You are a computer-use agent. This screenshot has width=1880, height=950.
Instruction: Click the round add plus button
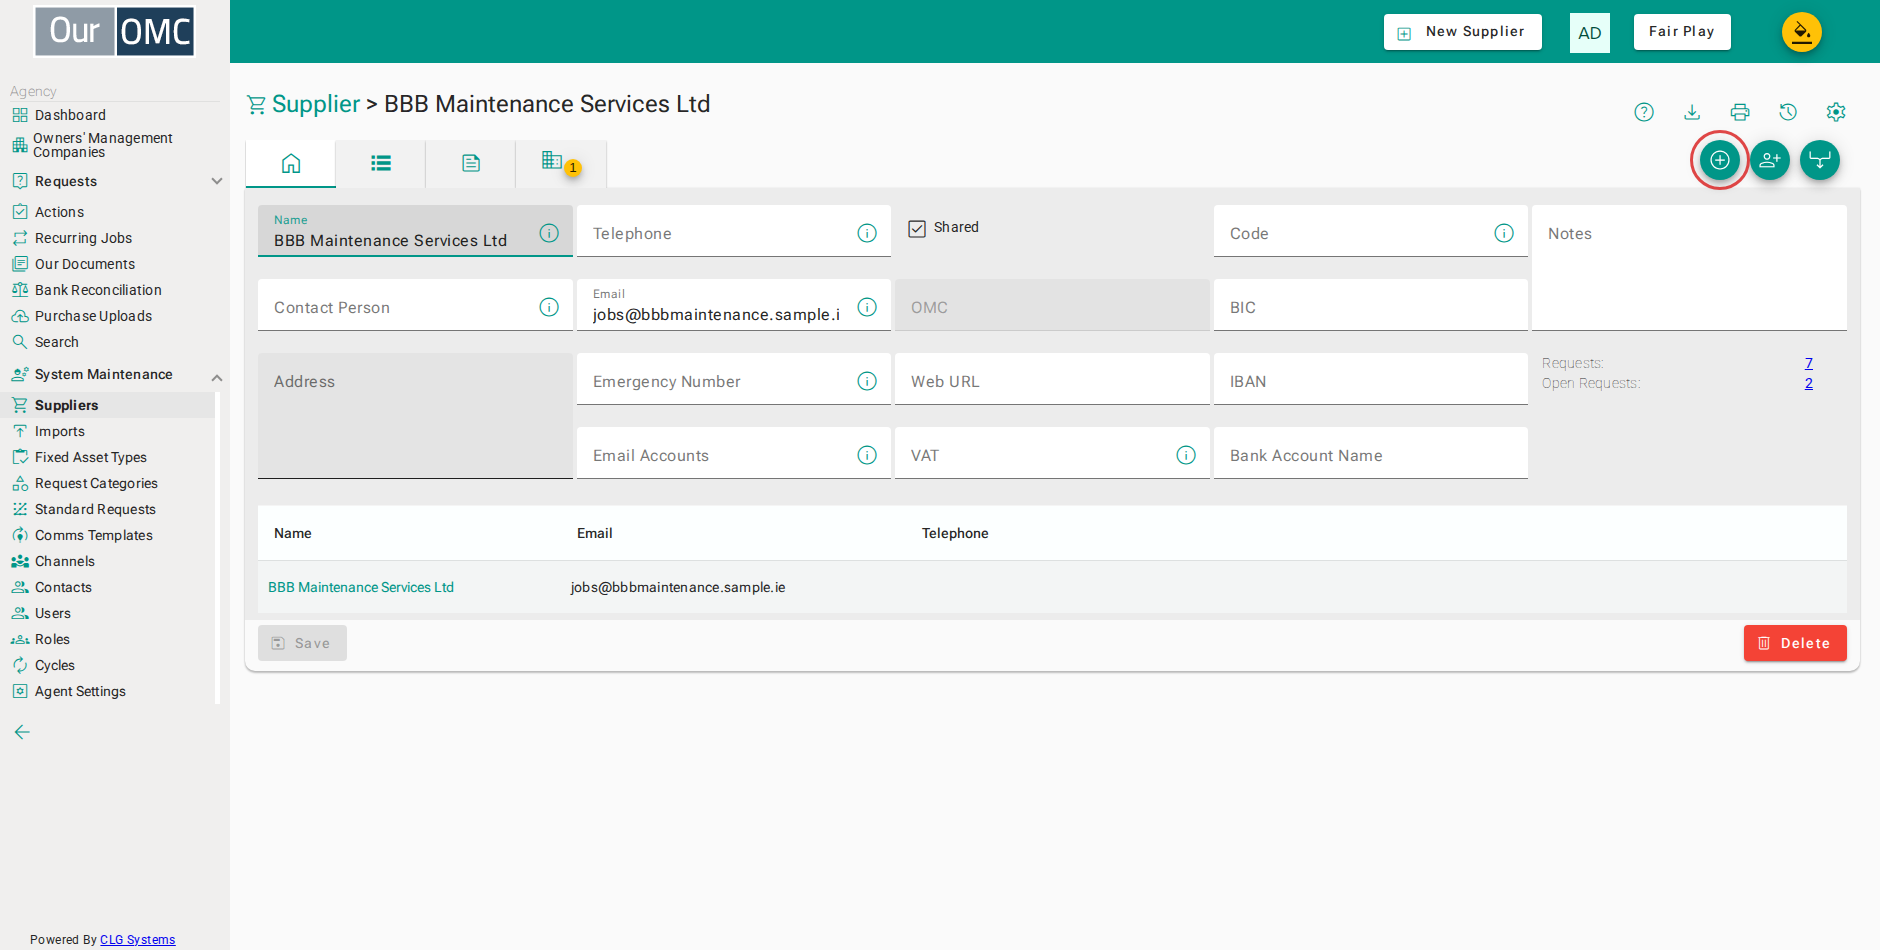[1720, 160]
